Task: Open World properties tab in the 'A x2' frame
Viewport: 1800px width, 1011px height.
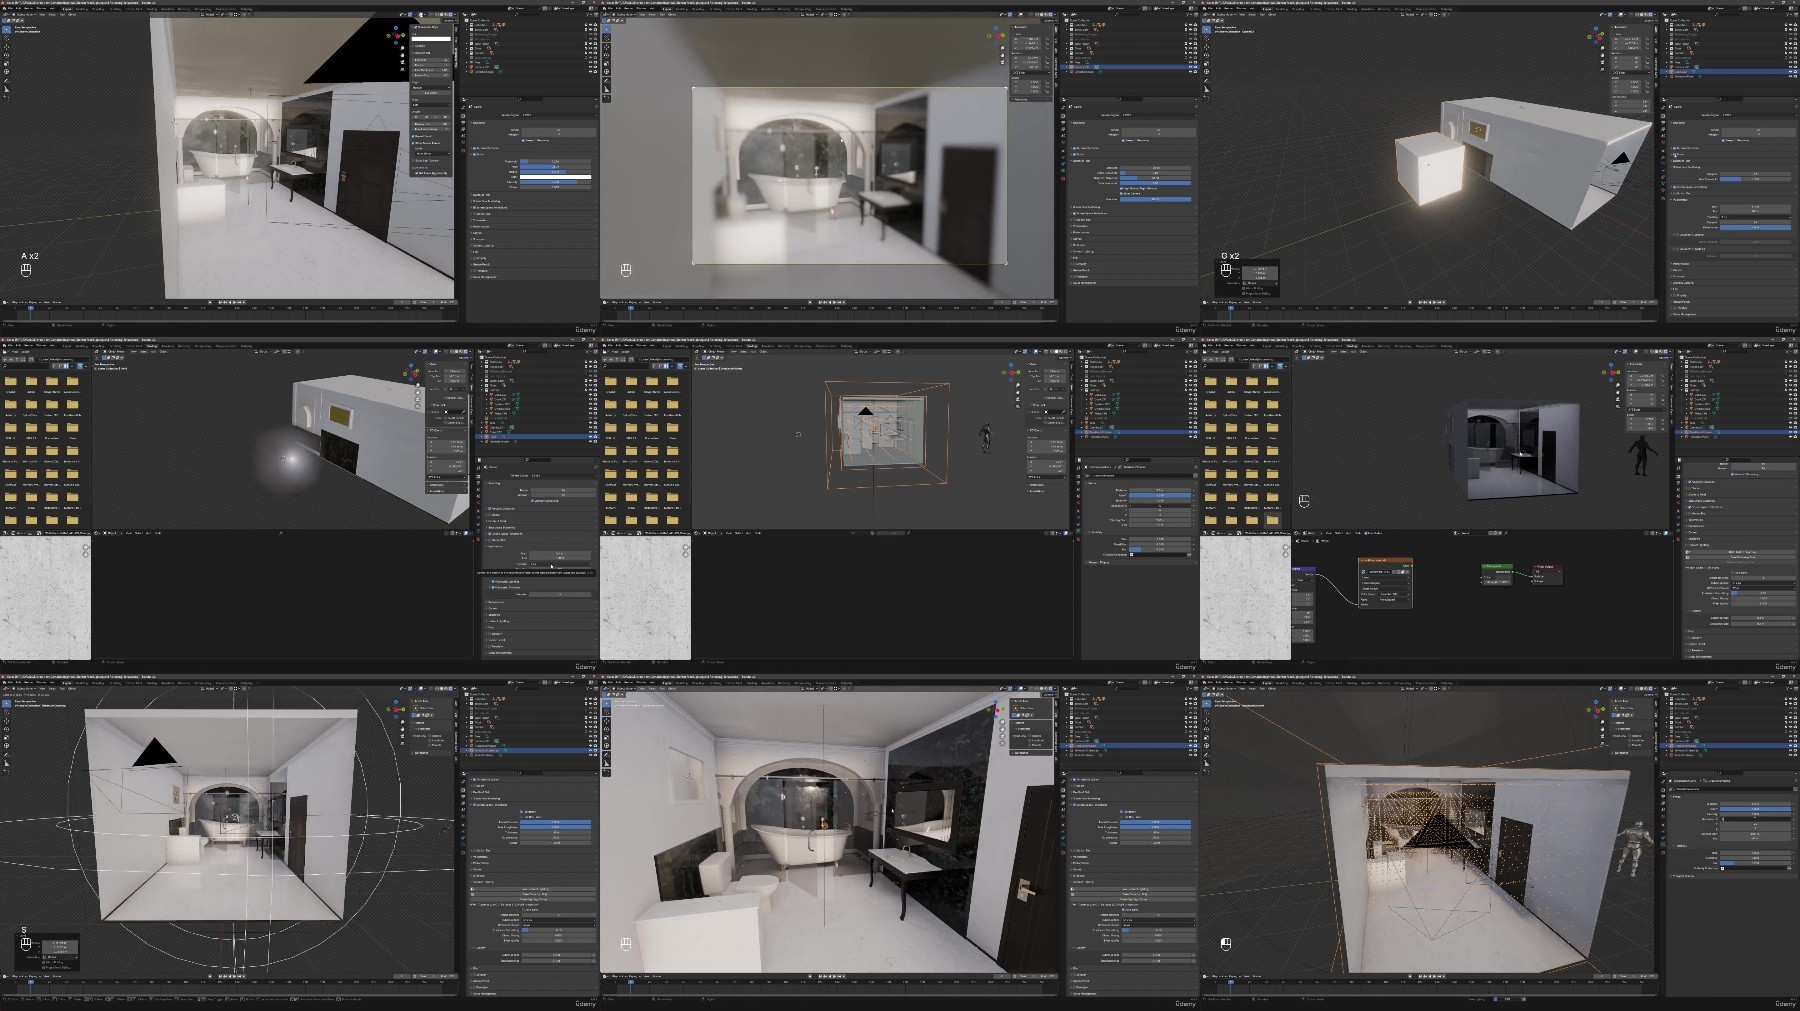Action: click(x=463, y=142)
